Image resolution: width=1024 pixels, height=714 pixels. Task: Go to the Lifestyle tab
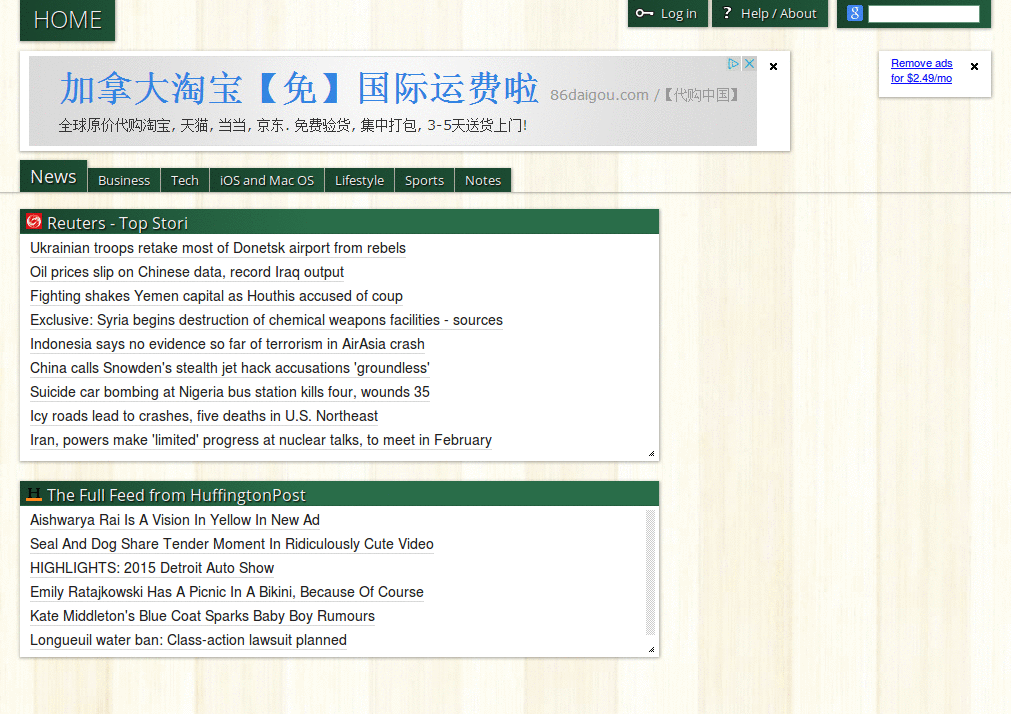tap(359, 180)
